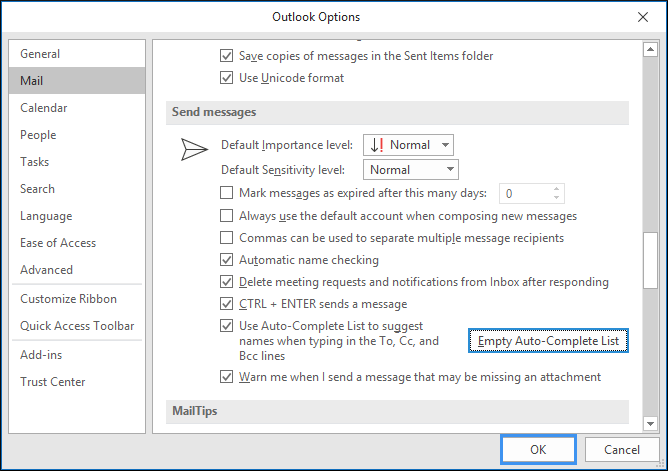
Task: Enable commas to separate recipients checkbox
Action: 226,238
